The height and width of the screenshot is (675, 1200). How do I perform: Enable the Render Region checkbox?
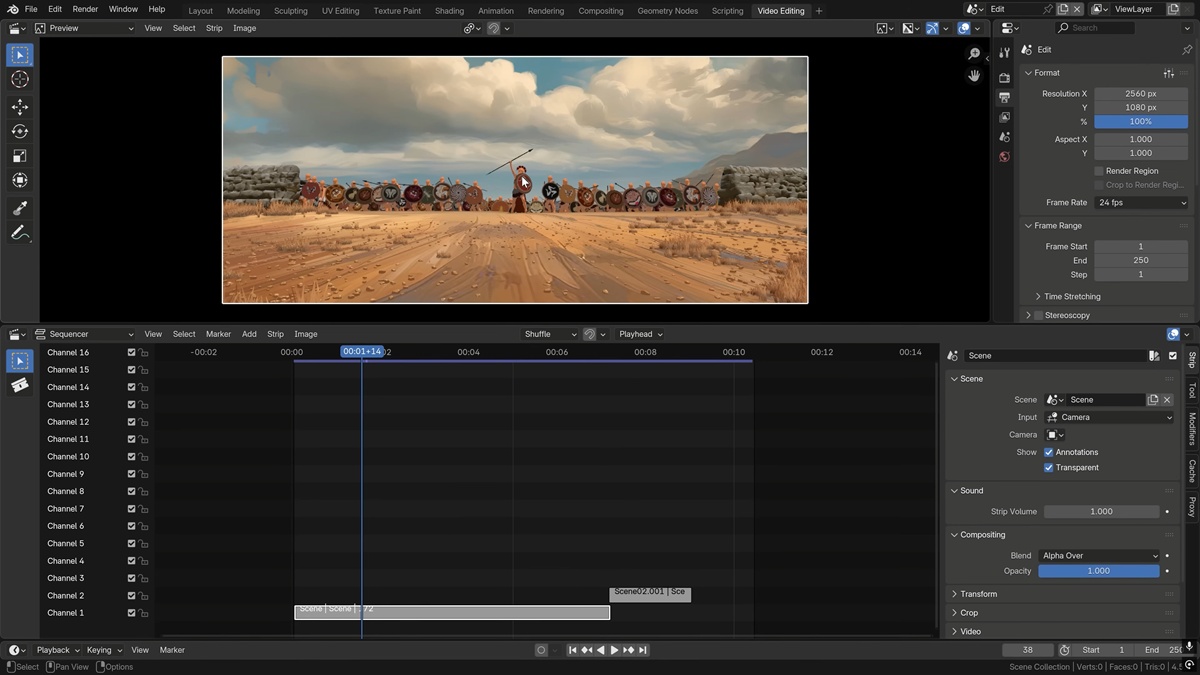click(x=1098, y=171)
